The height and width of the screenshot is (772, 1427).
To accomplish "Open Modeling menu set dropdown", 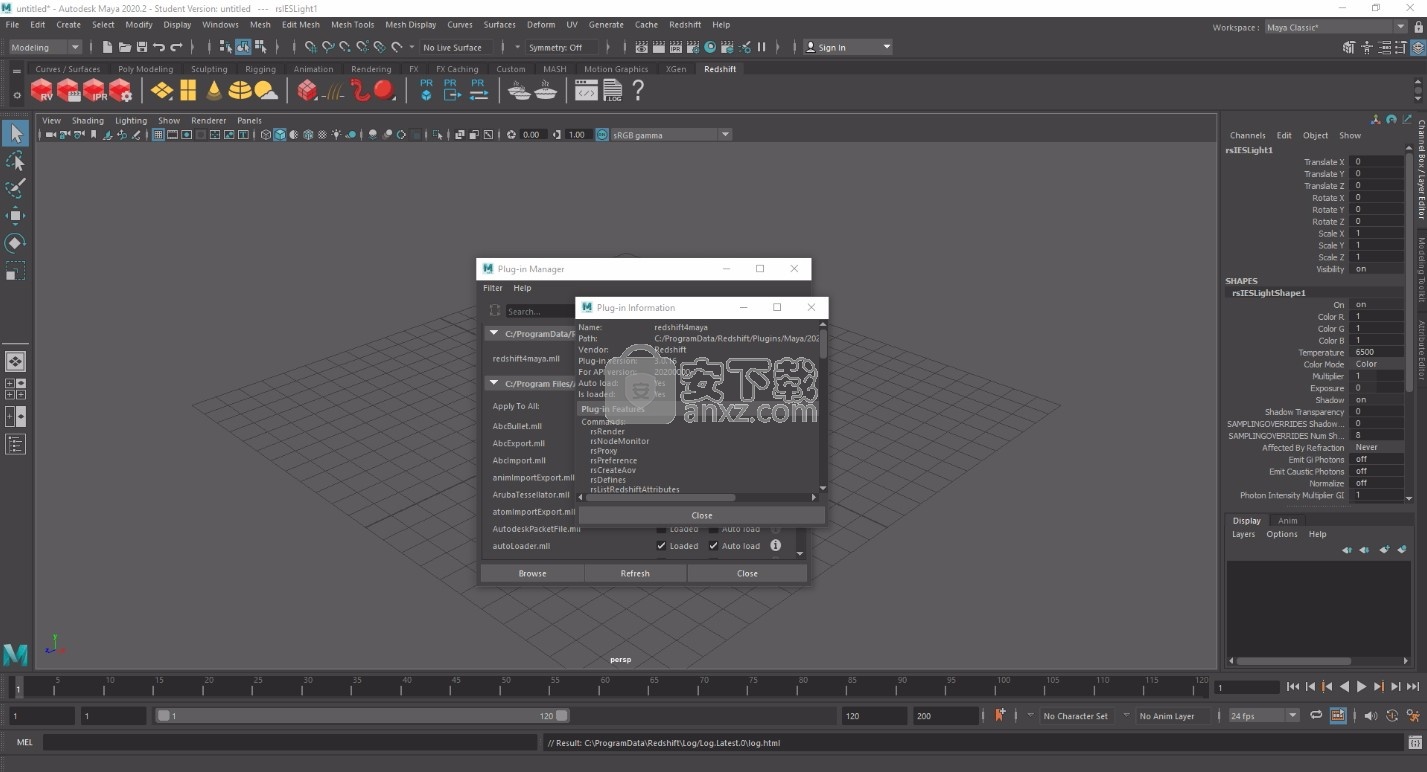I will click(45, 47).
